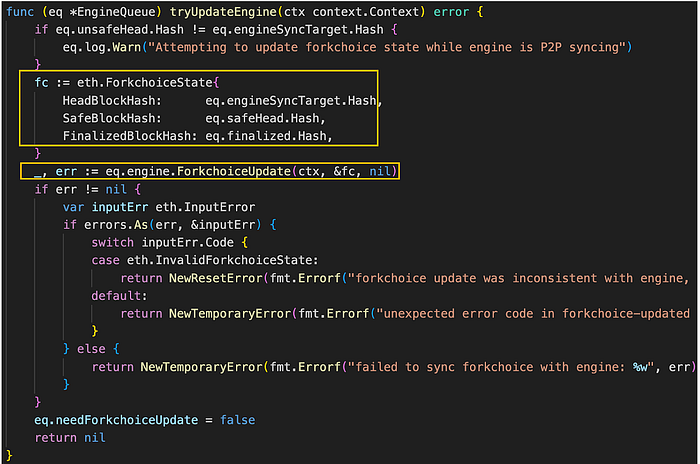Click "P2P" in the warning message

(x=551, y=47)
